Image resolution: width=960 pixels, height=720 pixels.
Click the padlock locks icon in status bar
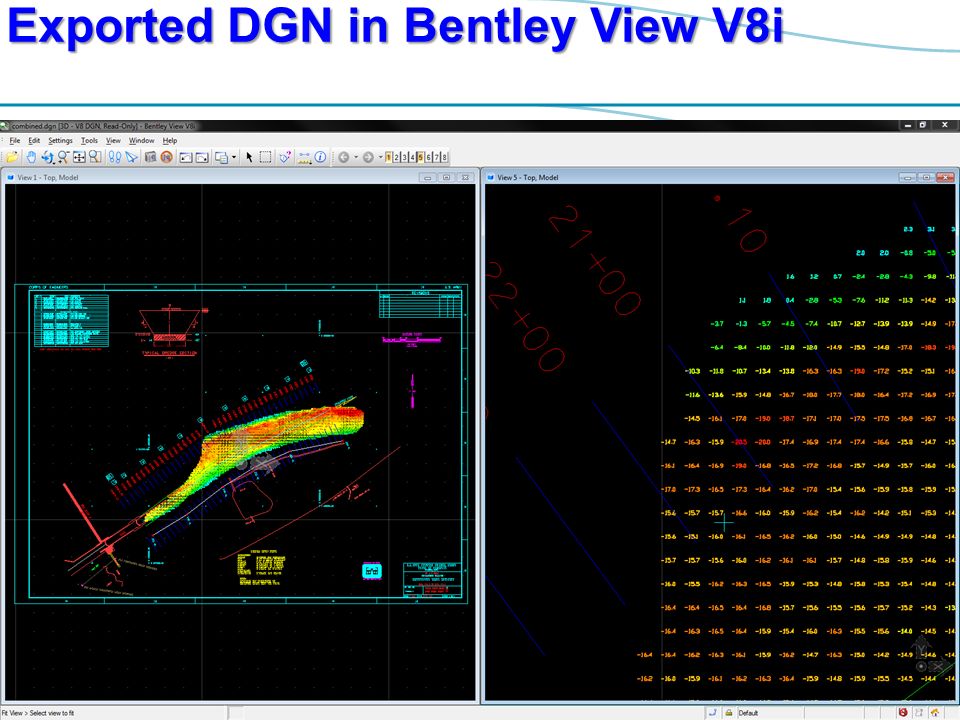[729, 713]
